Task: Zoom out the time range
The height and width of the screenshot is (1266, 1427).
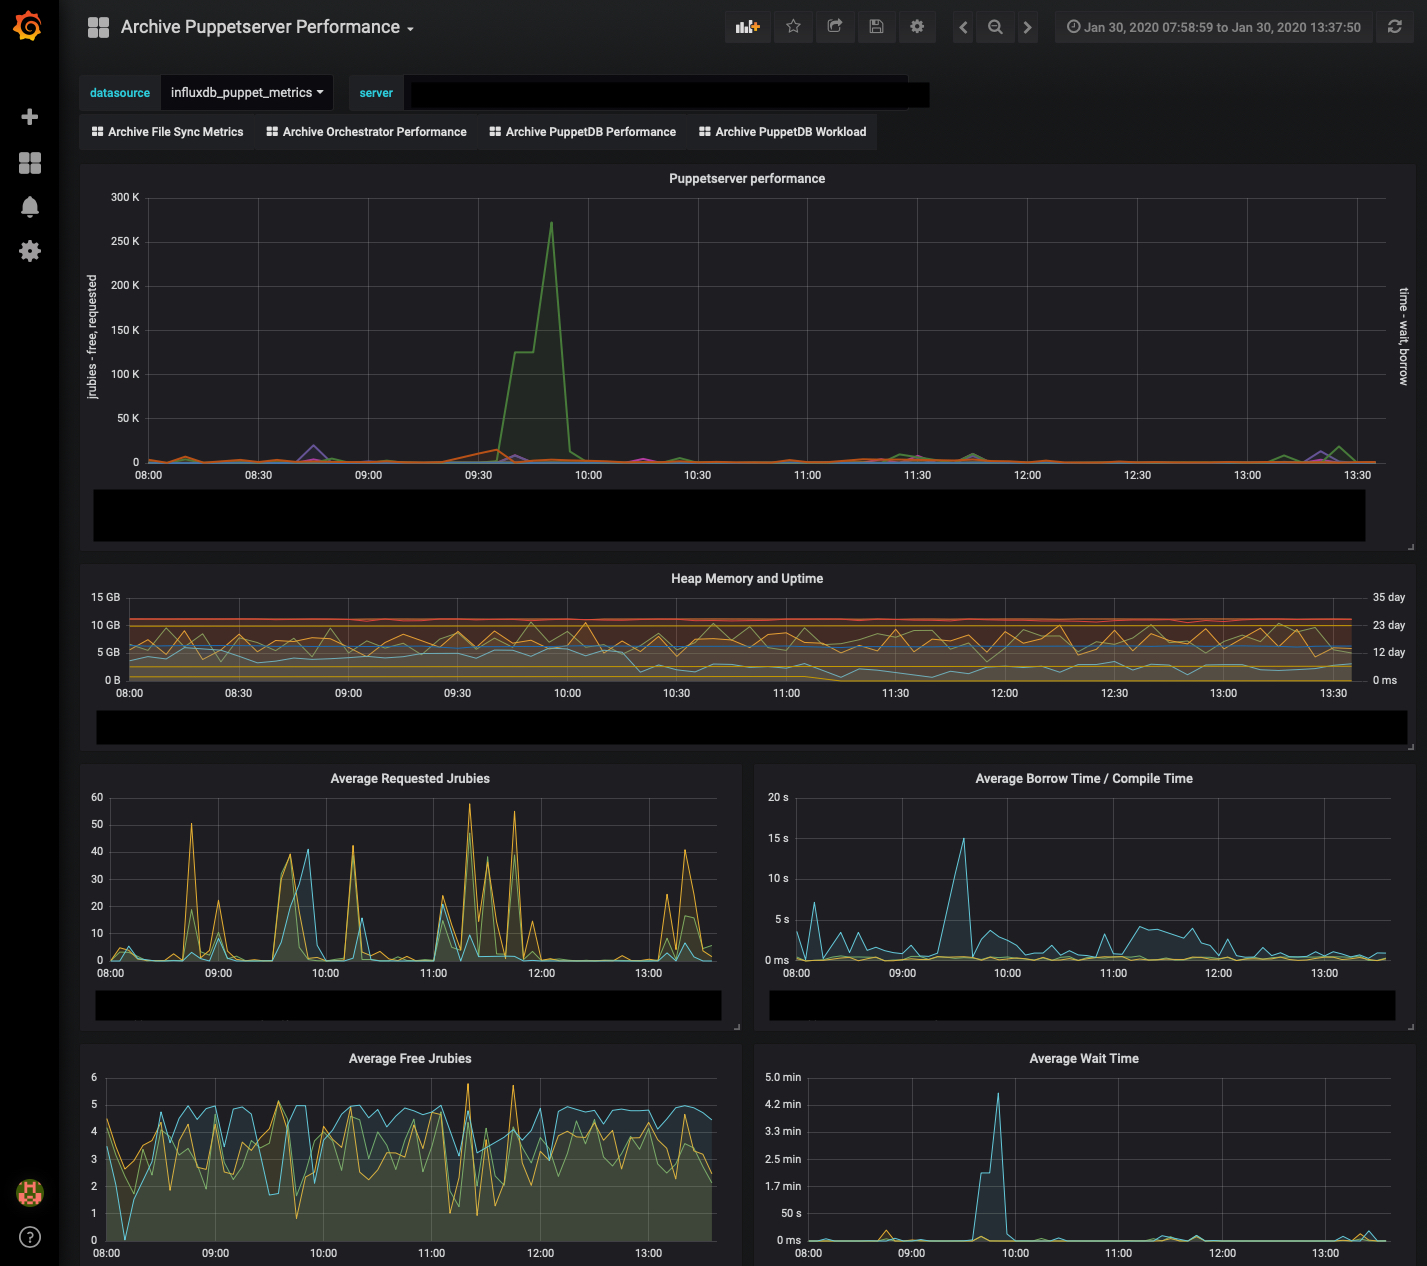Action: [995, 27]
